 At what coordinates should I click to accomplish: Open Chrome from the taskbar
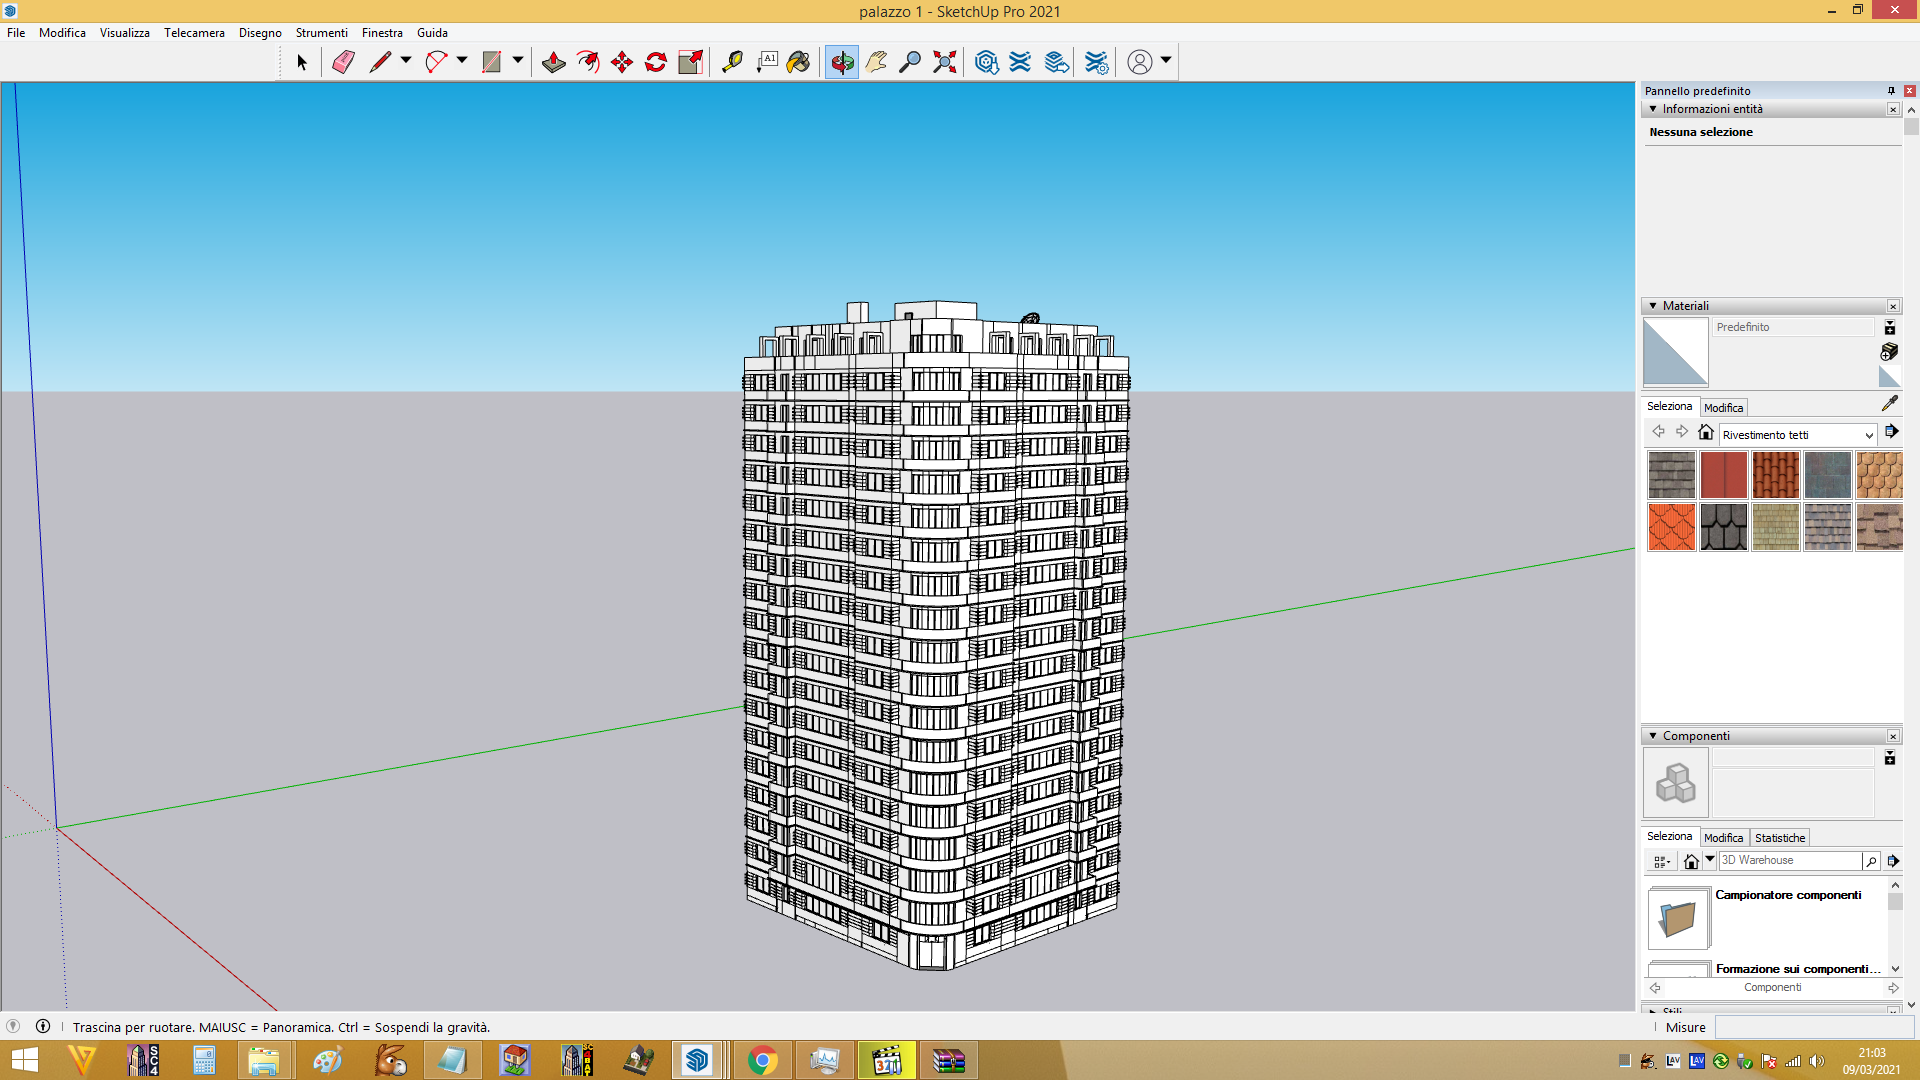tap(762, 1060)
